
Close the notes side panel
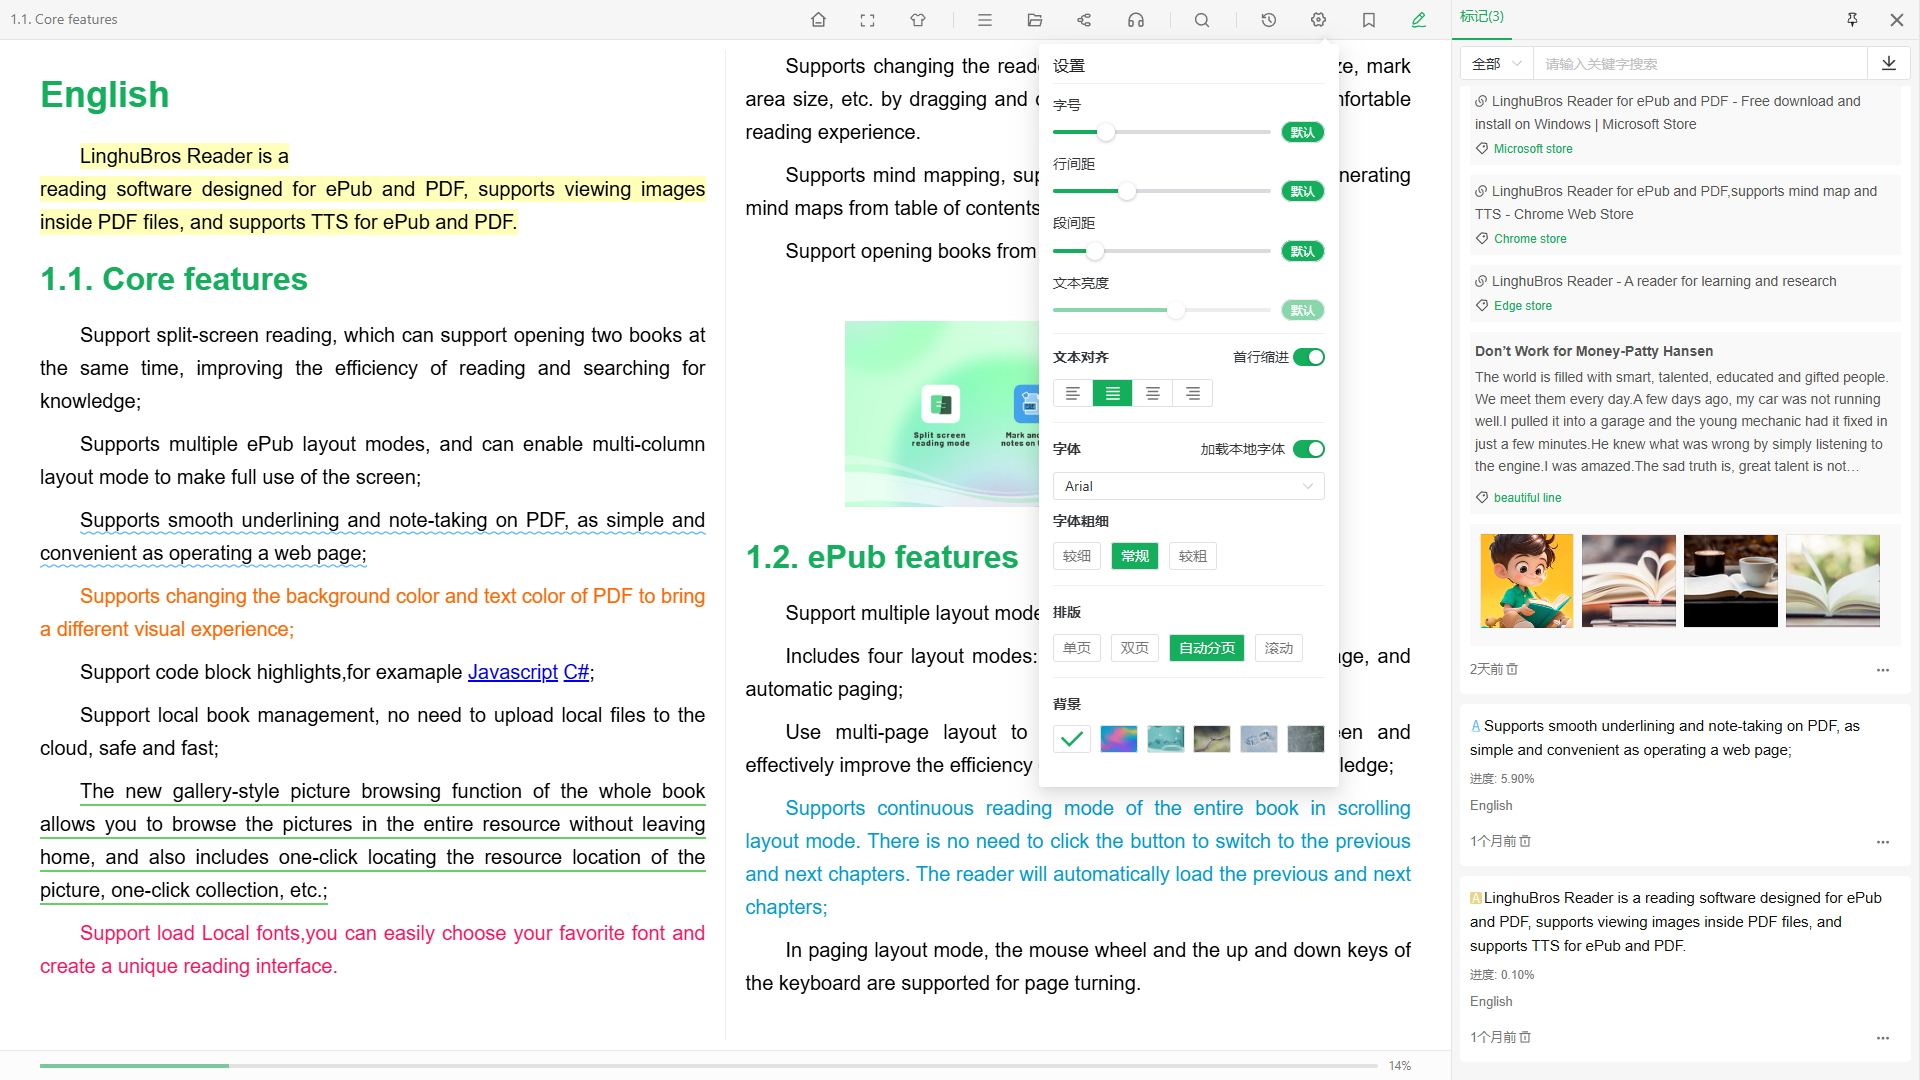point(1897,20)
